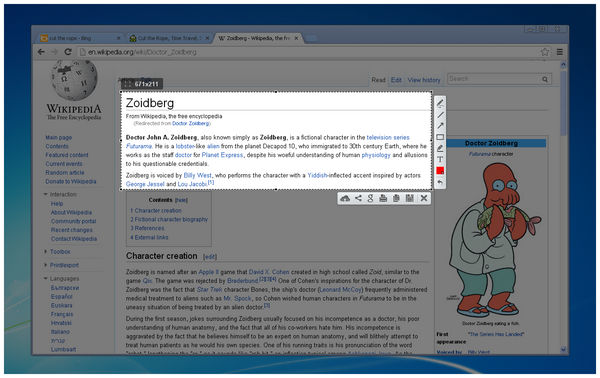Switch to the 'cut the rope - Bing' tab
The height and width of the screenshot is (378, 600).
80,38
